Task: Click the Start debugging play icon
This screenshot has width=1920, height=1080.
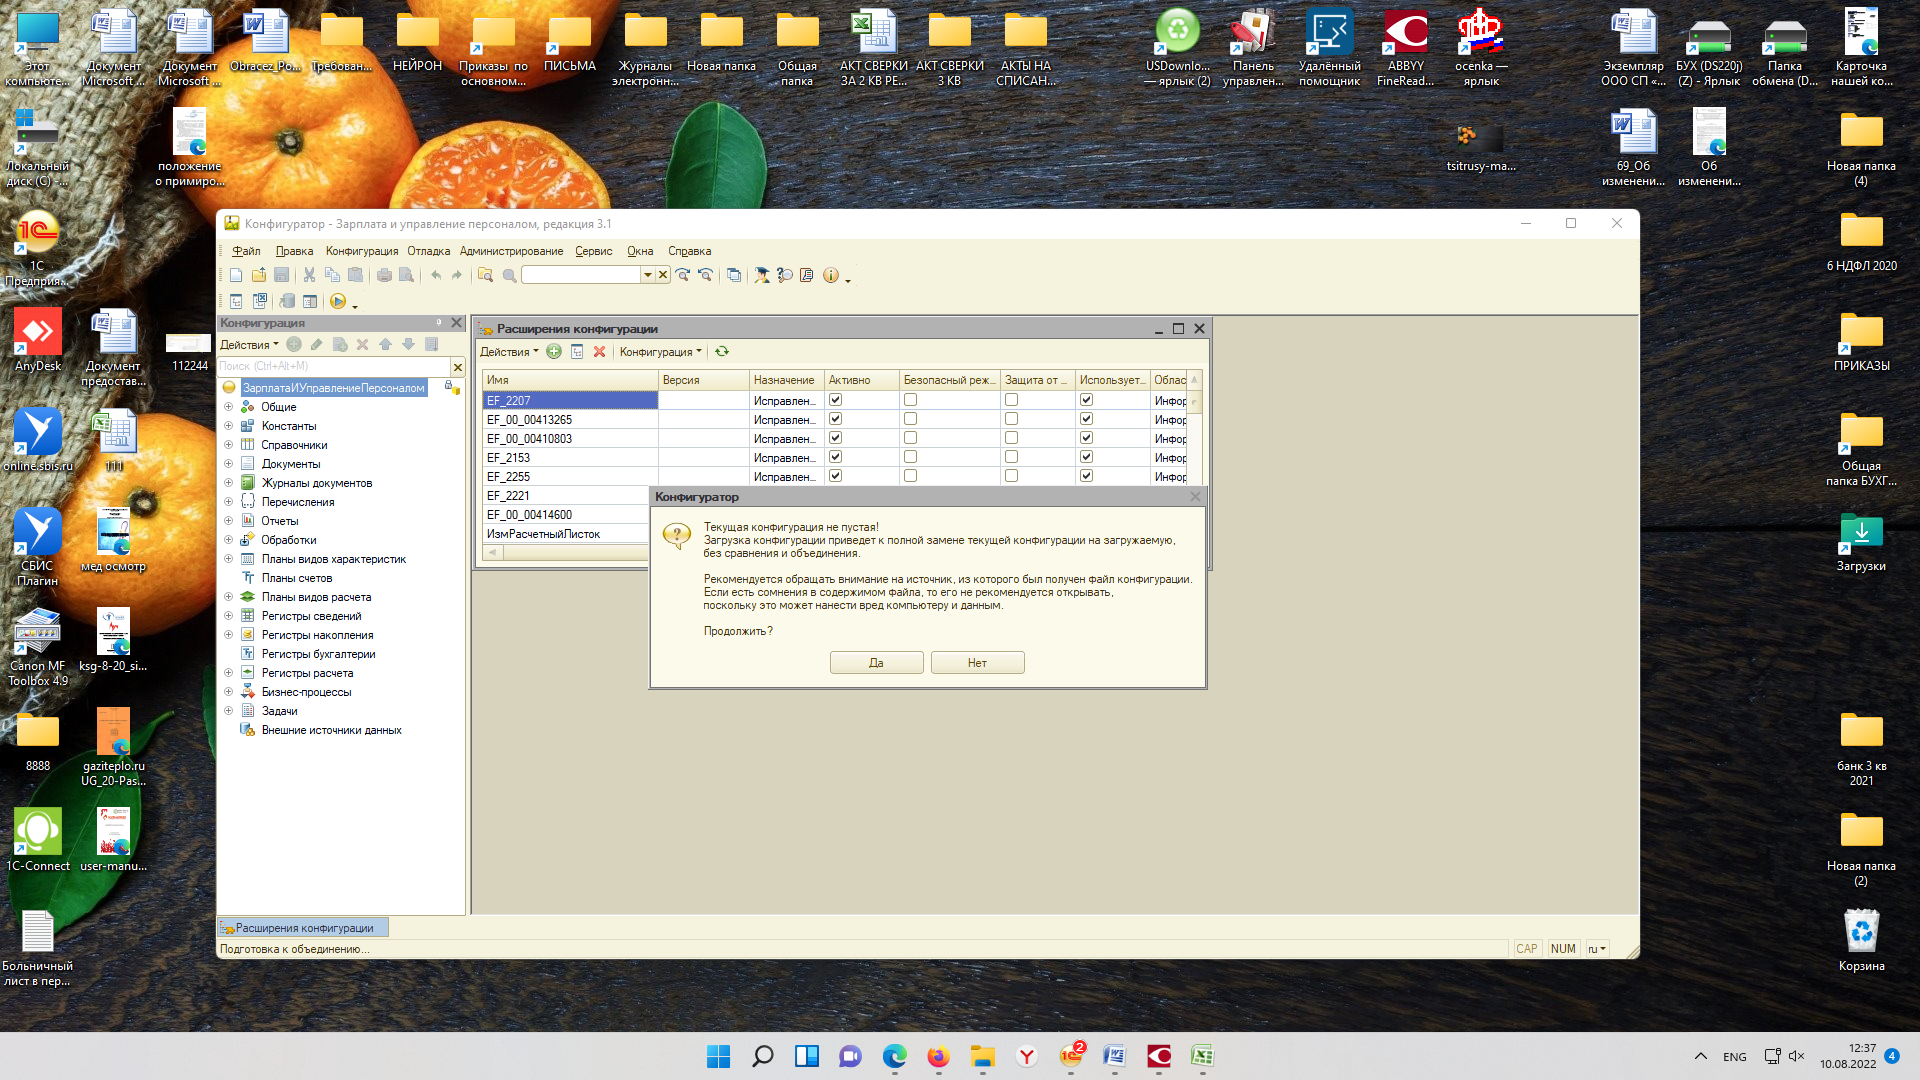Action: tap(338, 301)
